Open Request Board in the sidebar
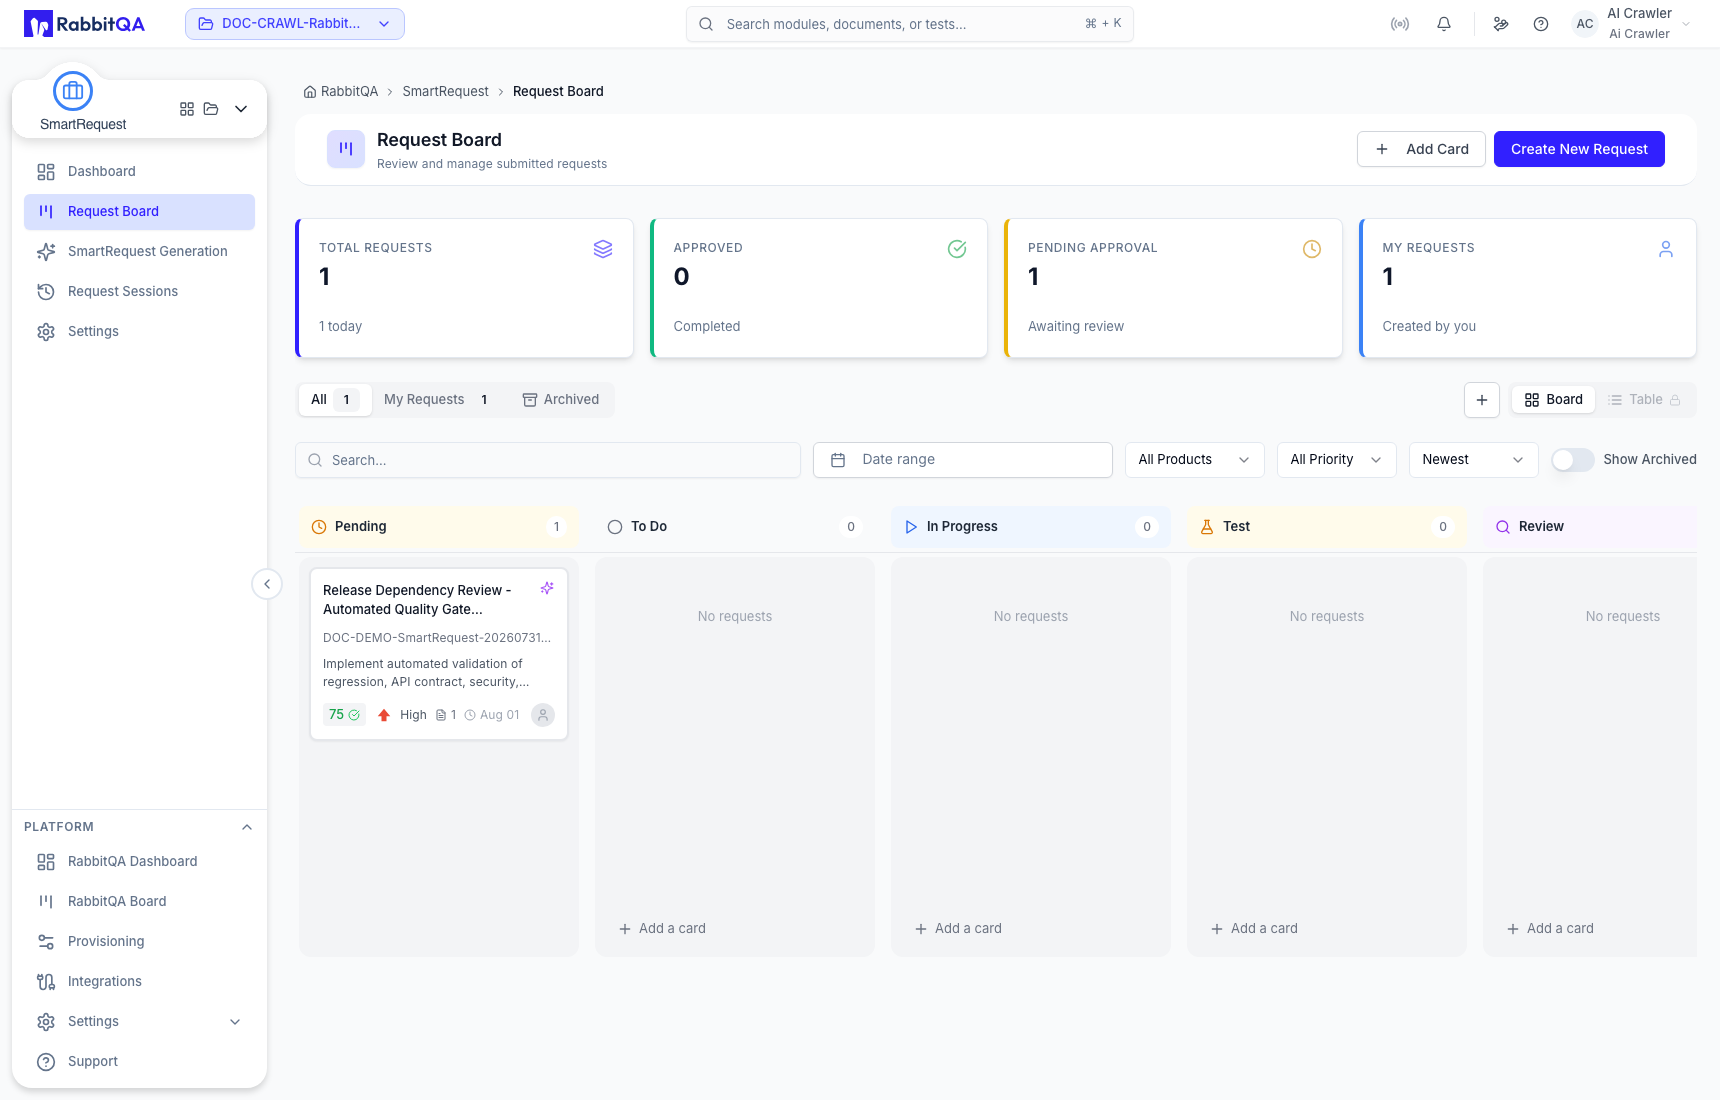Image resolution: width=1720 pixels, height=1100 pixels. pos(139,212)
